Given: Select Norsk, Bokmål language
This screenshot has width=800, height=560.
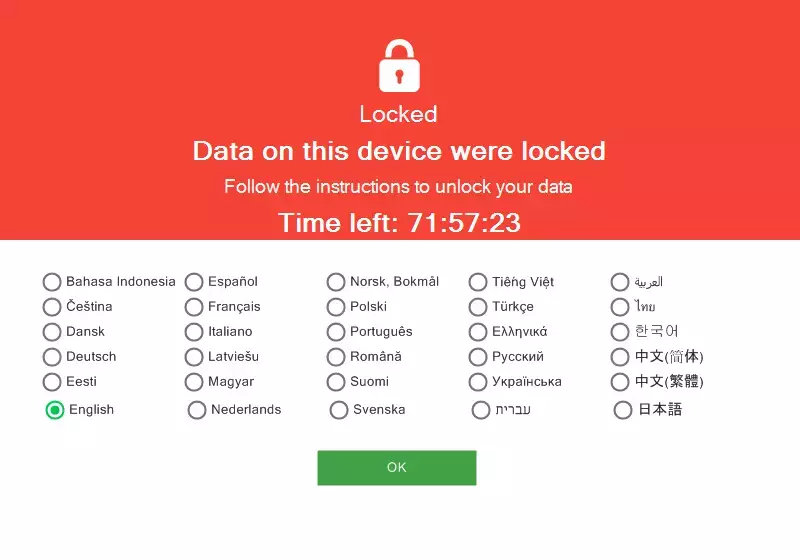Looking at the screenshot, I should (336, 282).
